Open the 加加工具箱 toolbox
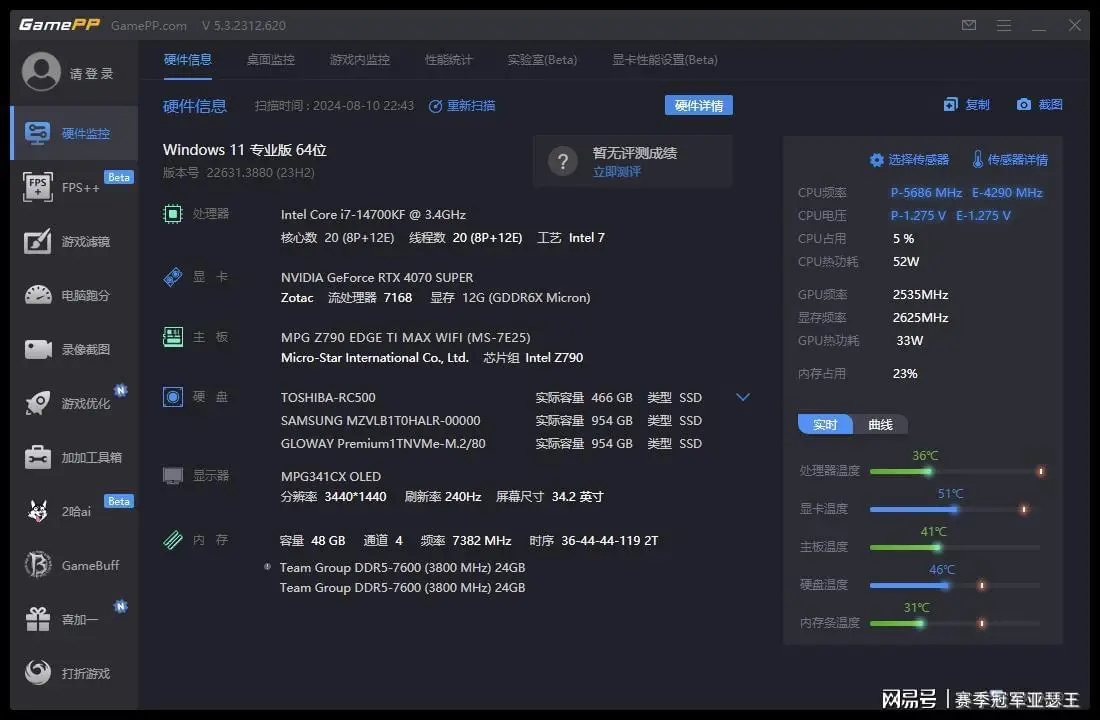 70,457
